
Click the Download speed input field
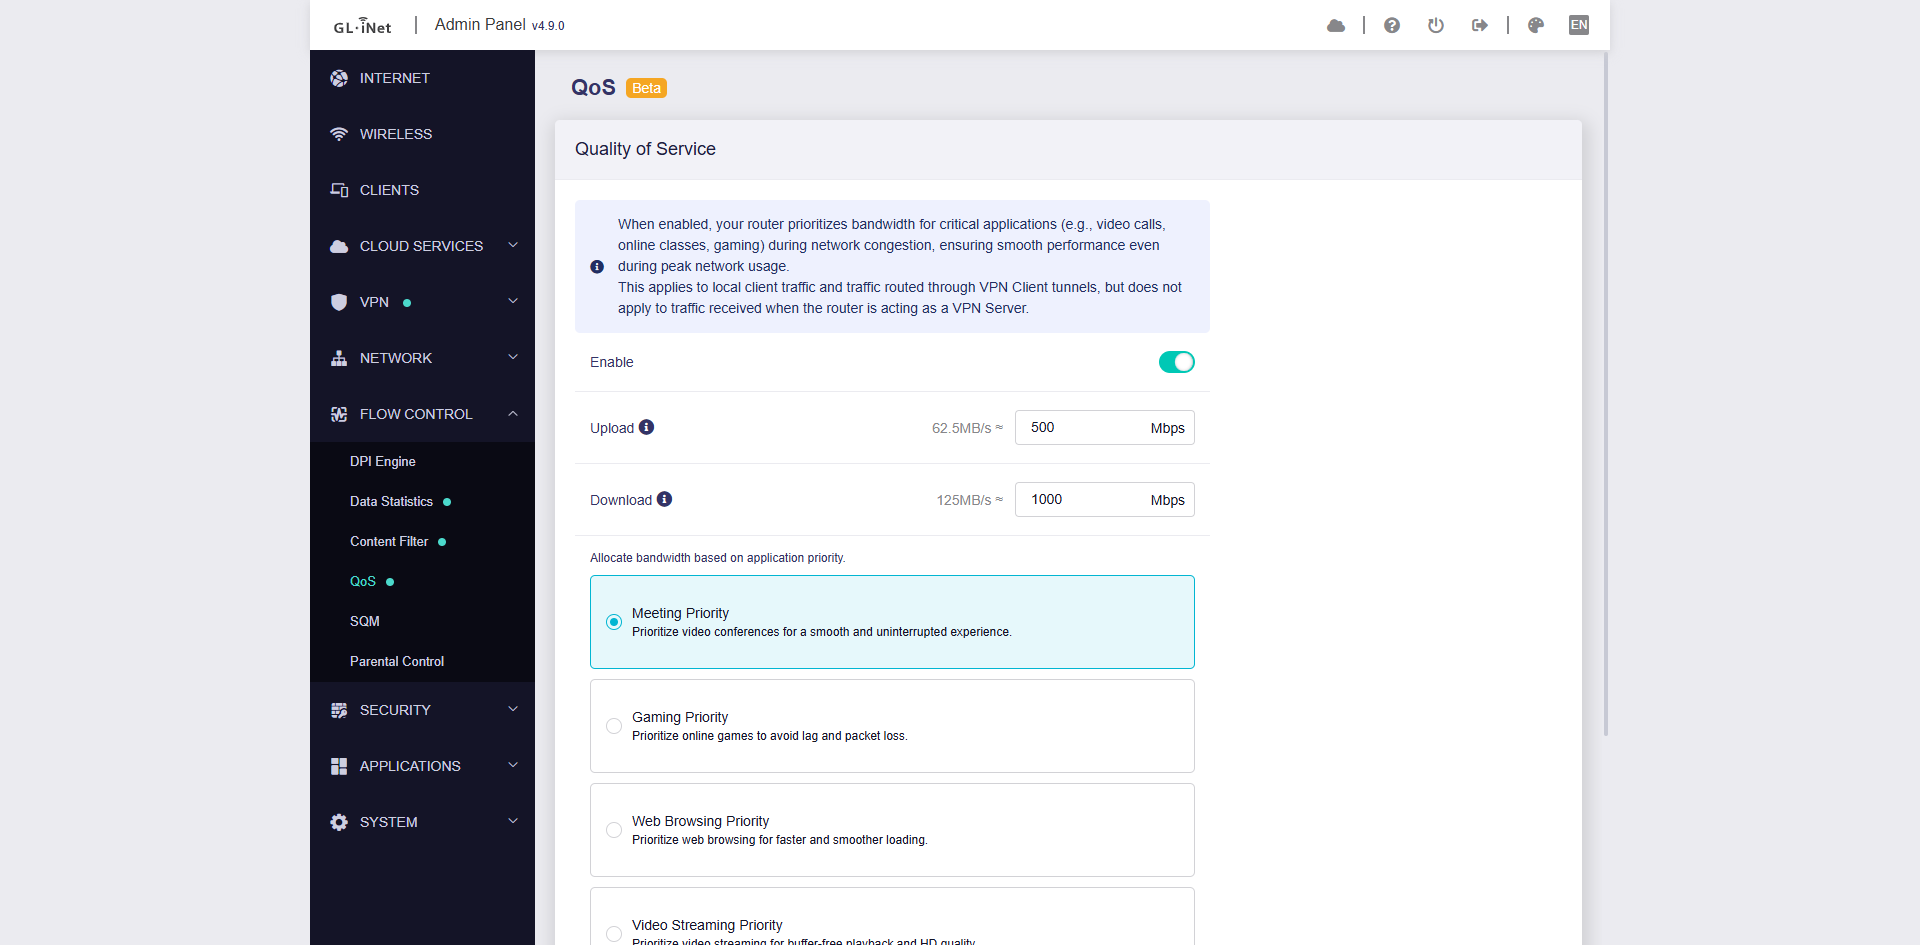tap(1104, 499)
